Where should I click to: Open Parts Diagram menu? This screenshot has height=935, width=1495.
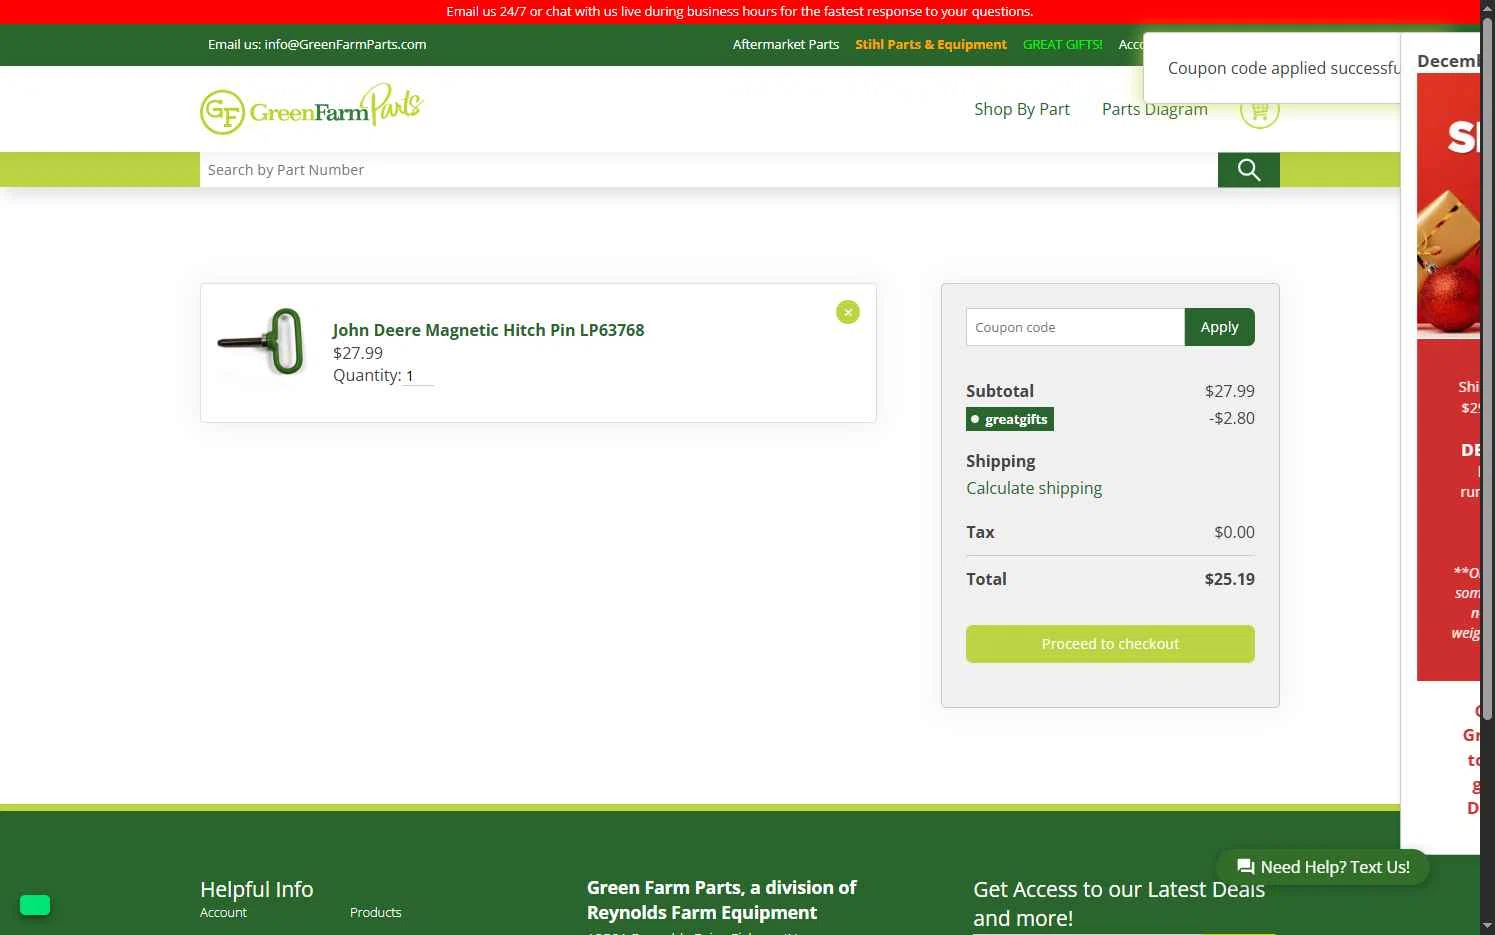click(1154, 109)
